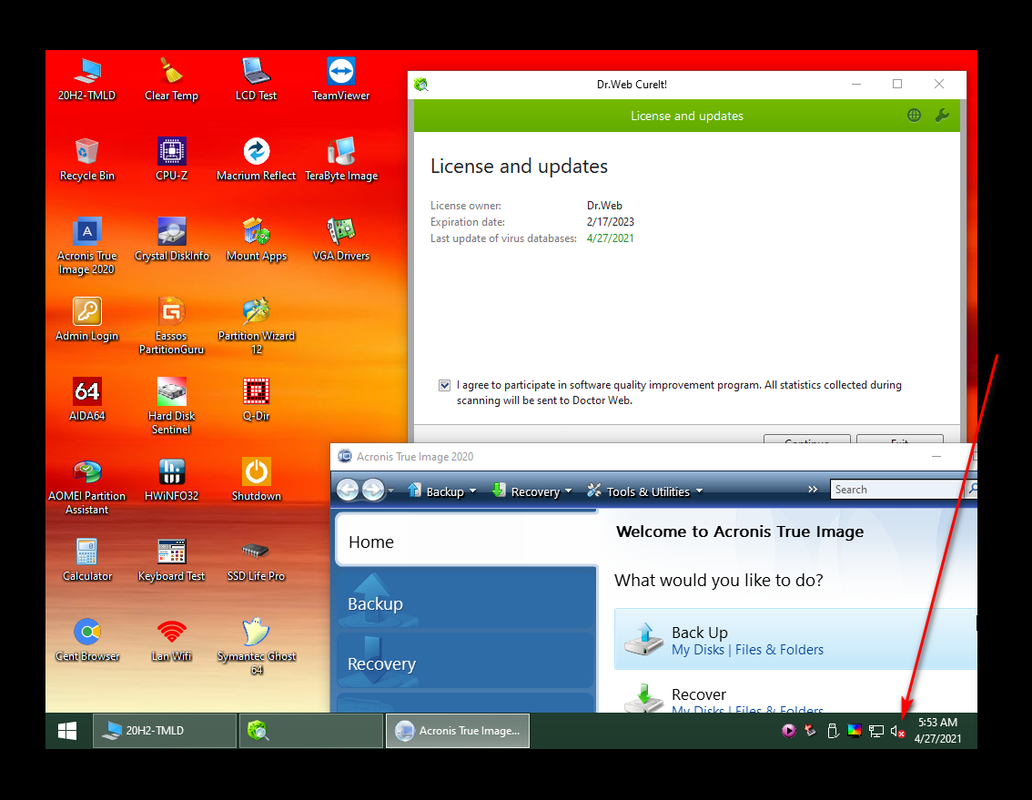Click the network tray icon
This screenshot has height=800, width=1032.
(875, 731)
